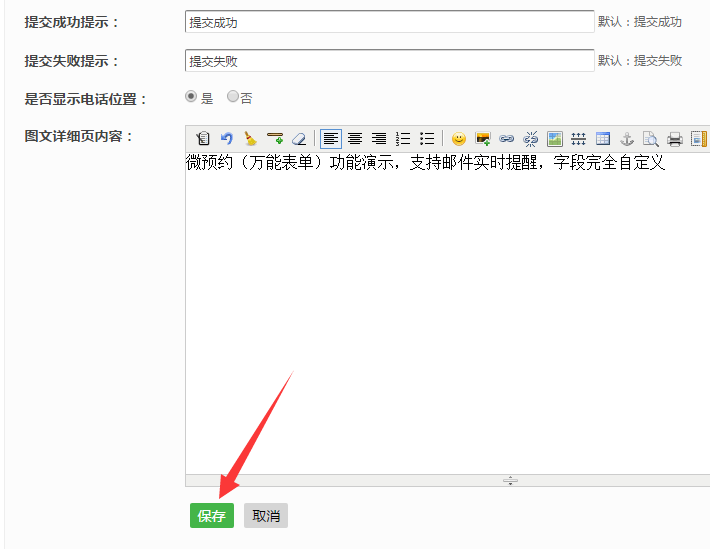Click the template layout icon at toolbar end

click(699, 139)
